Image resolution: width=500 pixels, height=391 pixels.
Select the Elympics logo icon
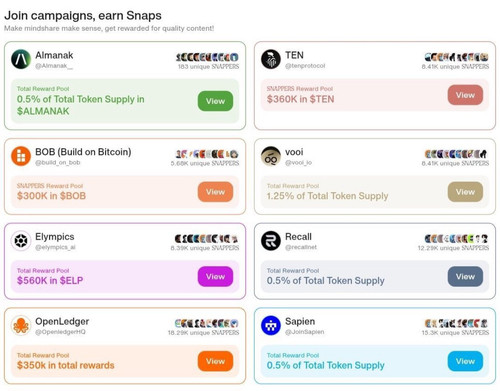(21, 240)
